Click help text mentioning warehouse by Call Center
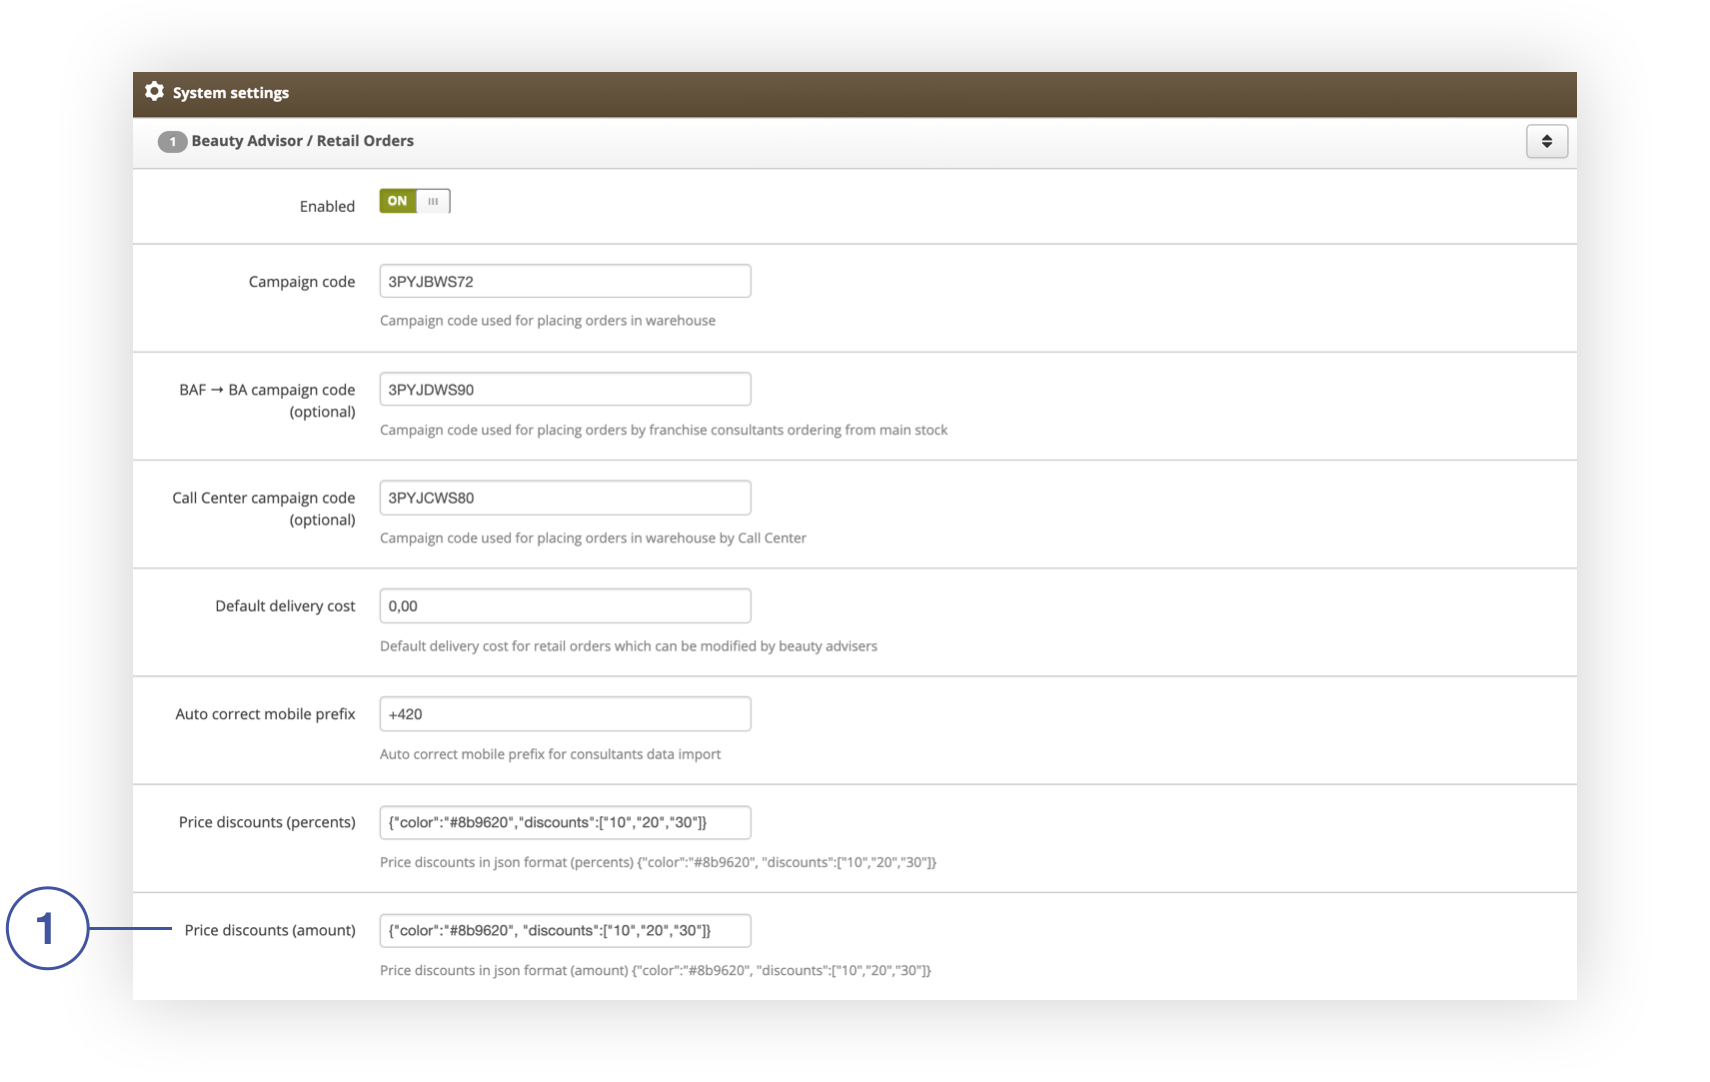The width and height of the screenshot is (1710, 1082). tap(593, 538)
